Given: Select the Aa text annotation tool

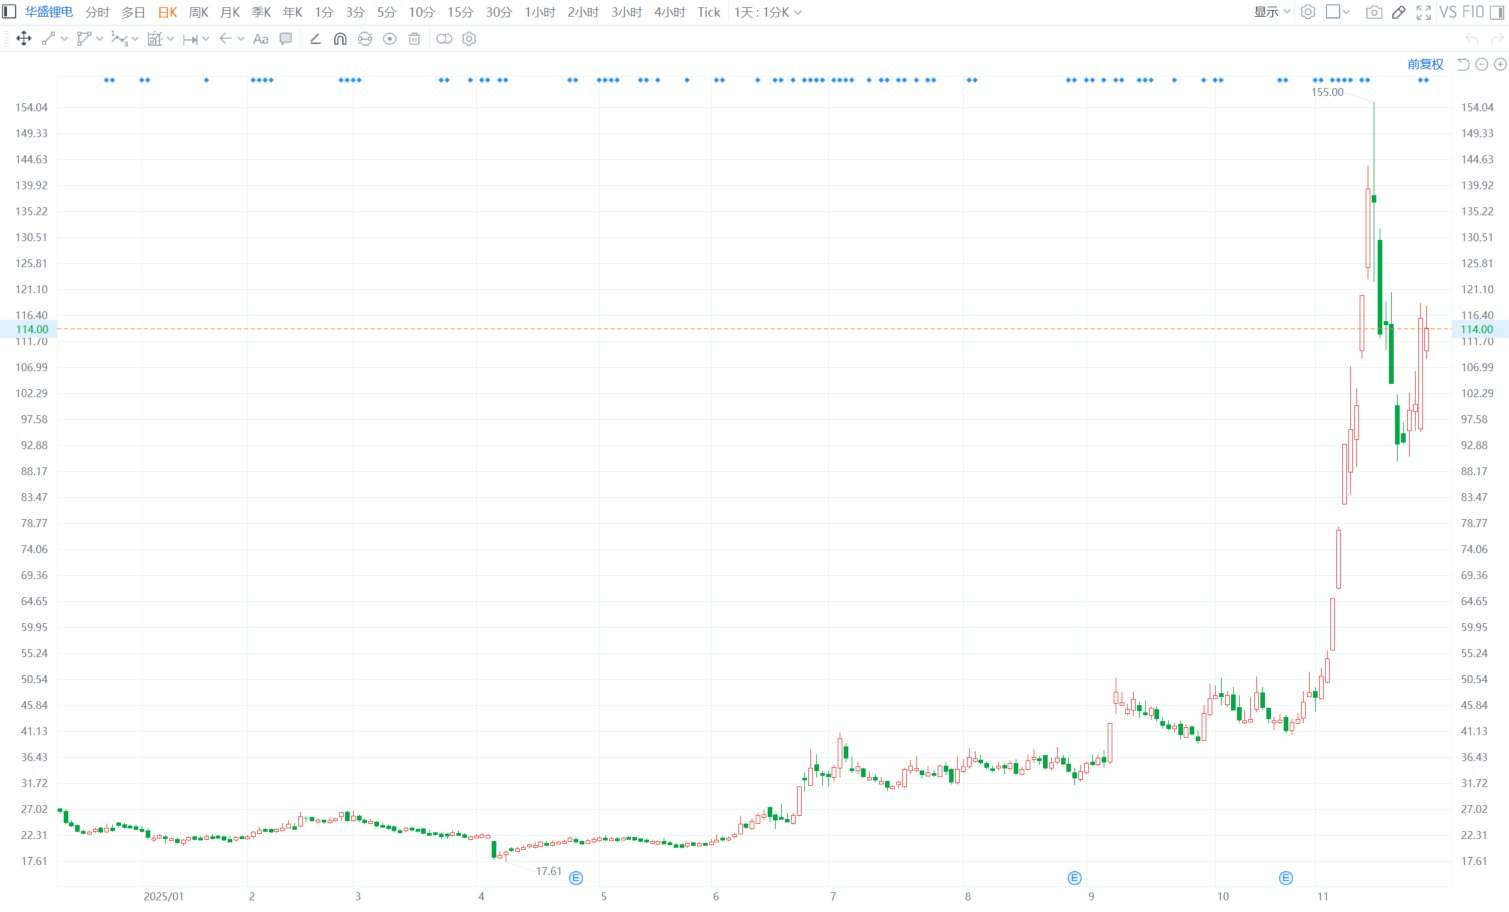Looking at the screenshot, I should click(x=261, y=39).
